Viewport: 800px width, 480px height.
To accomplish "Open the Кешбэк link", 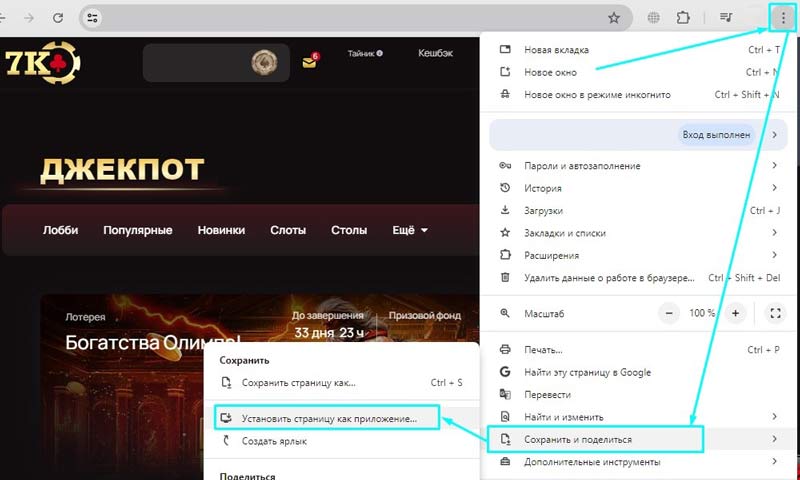I will [x=435, y=53].
